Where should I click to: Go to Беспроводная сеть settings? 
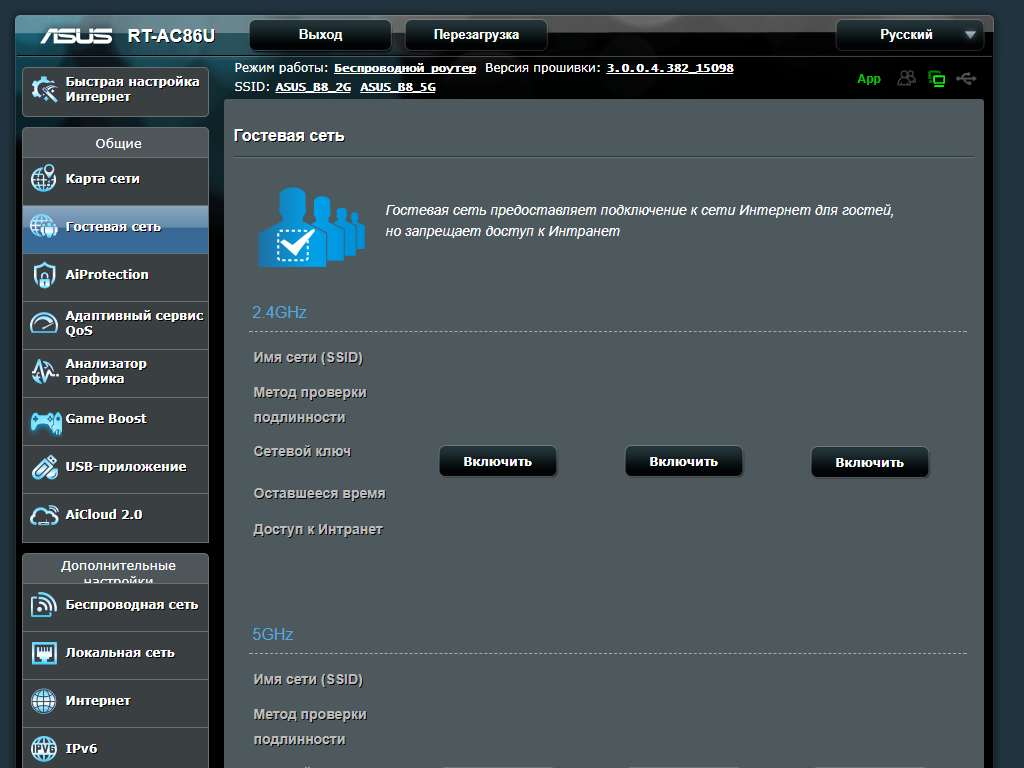[116, 605]
